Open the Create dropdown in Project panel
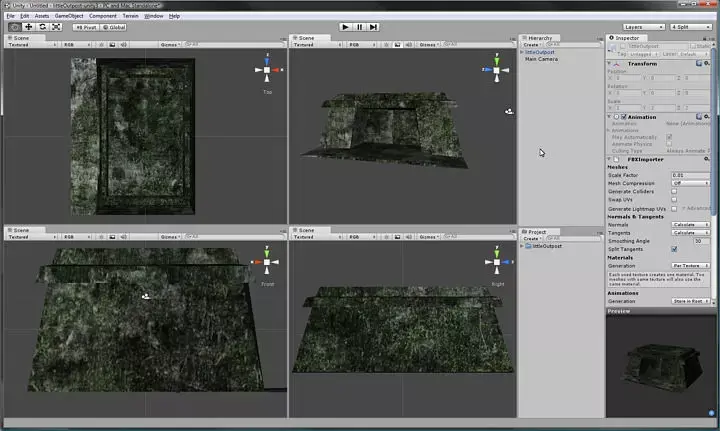 532,239
